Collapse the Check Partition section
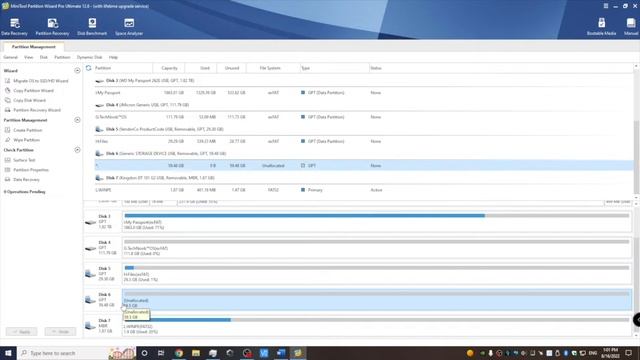The width and height of the screenshot is (640, 360). pos(77,150)
